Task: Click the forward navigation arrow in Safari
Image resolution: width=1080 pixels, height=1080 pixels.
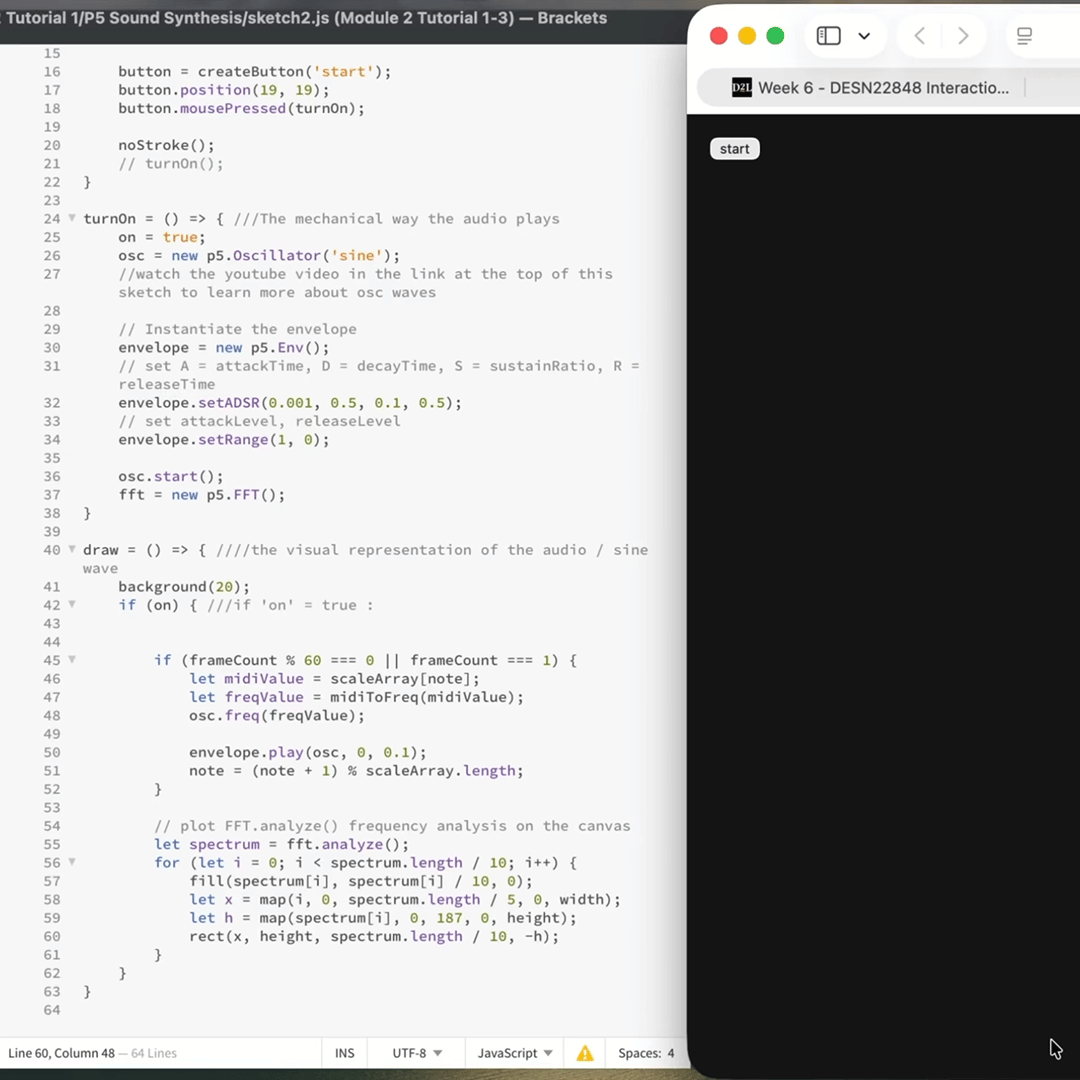Action: [x=963, y=36]
